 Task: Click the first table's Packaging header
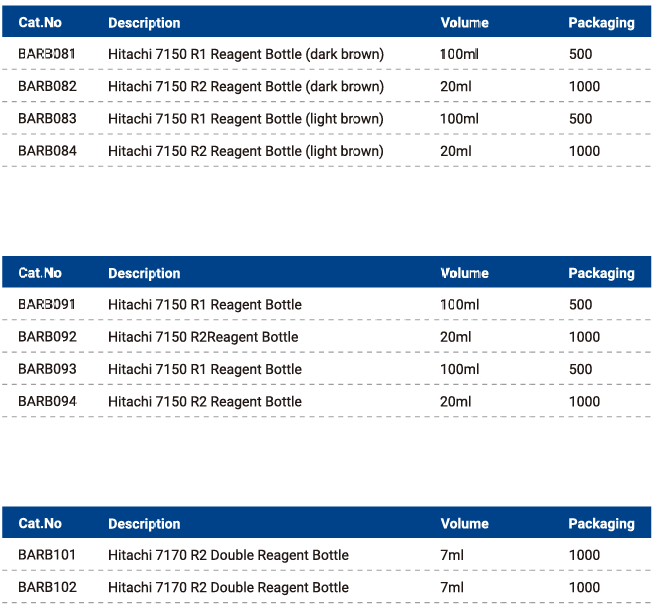click(x=602, y=23)
